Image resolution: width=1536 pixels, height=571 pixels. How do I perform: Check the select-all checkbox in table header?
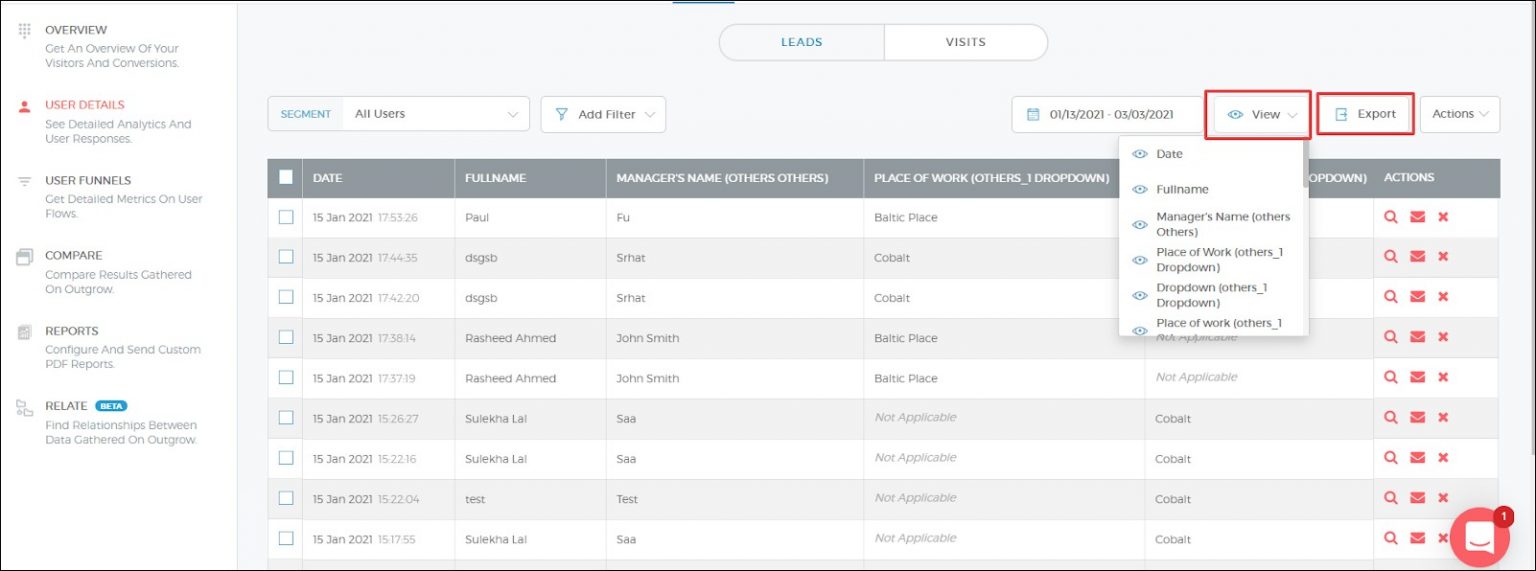[286, 177]
